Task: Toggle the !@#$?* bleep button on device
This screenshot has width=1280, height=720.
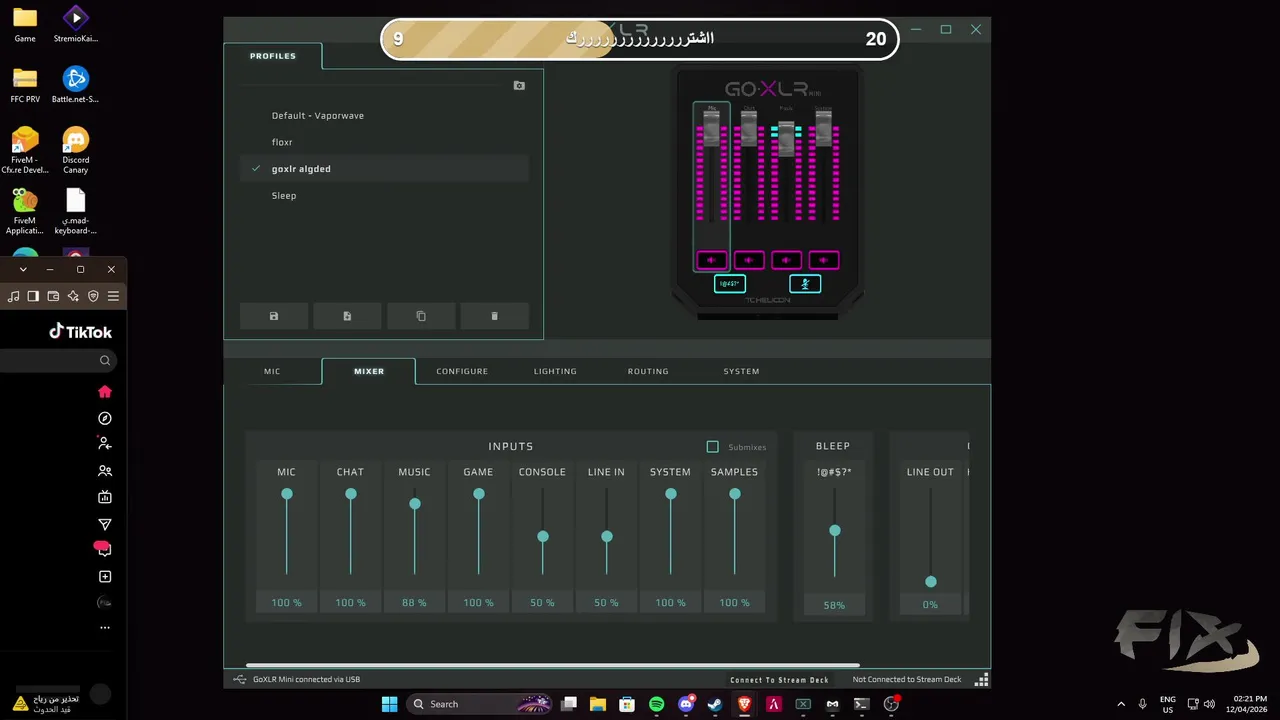Action: click(x=730, y=284)
